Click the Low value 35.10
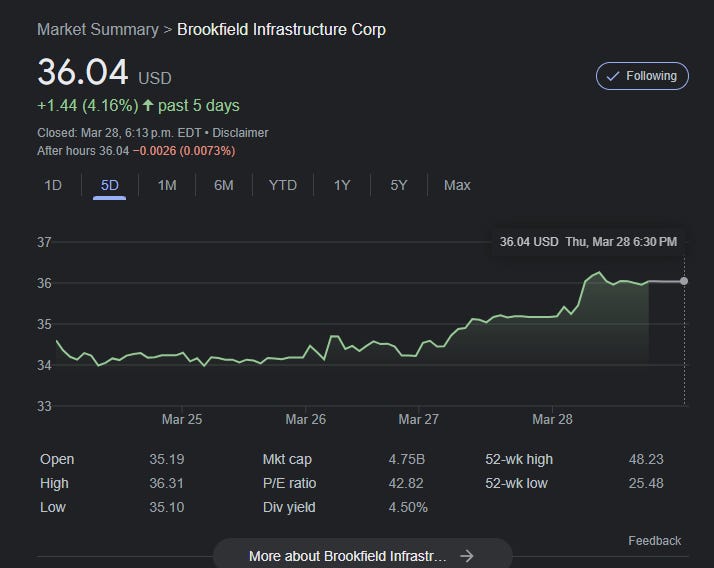 click(167, 507)
